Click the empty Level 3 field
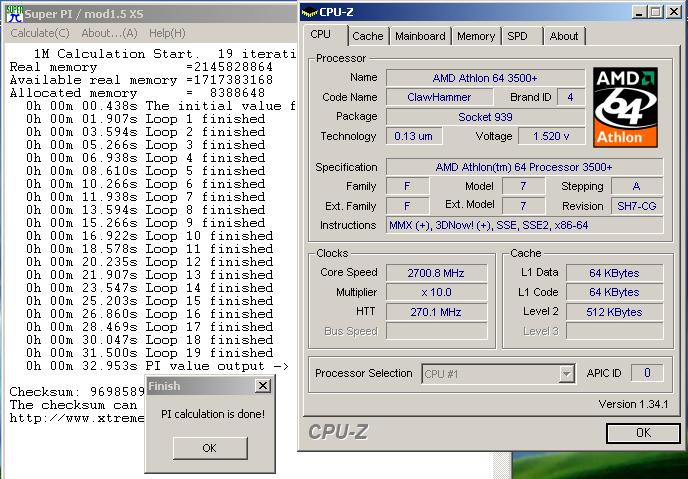This screenshot has width=688, height=479. click(614, 331)
